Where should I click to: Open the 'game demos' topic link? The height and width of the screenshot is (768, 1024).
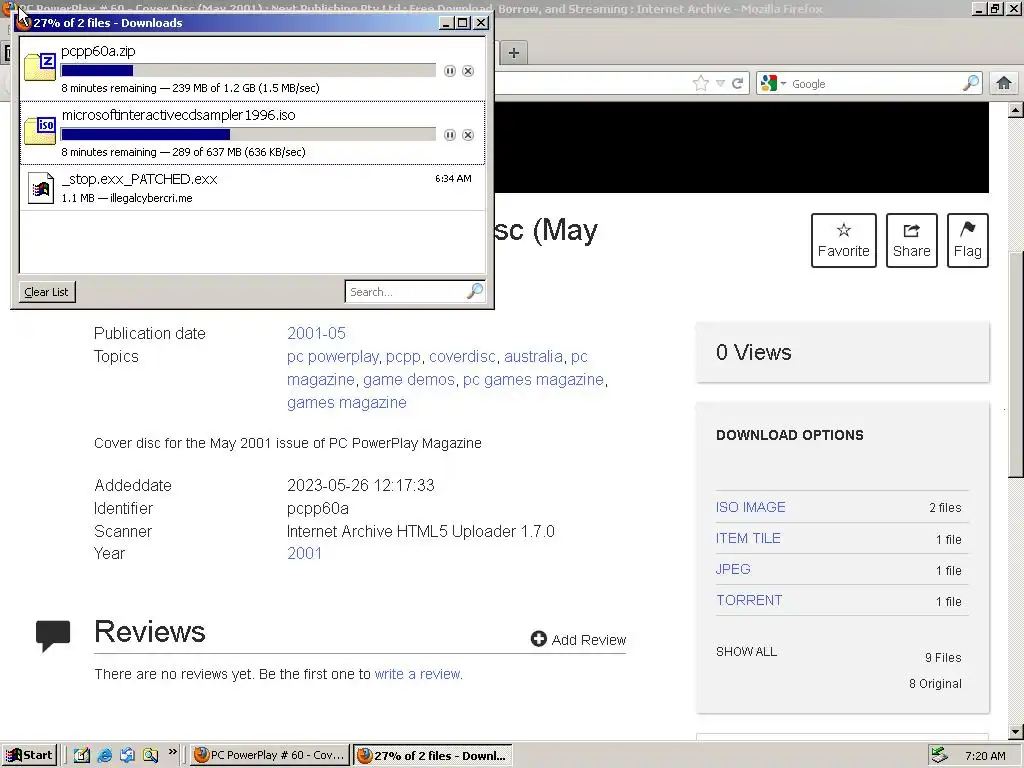click(409, 379)
